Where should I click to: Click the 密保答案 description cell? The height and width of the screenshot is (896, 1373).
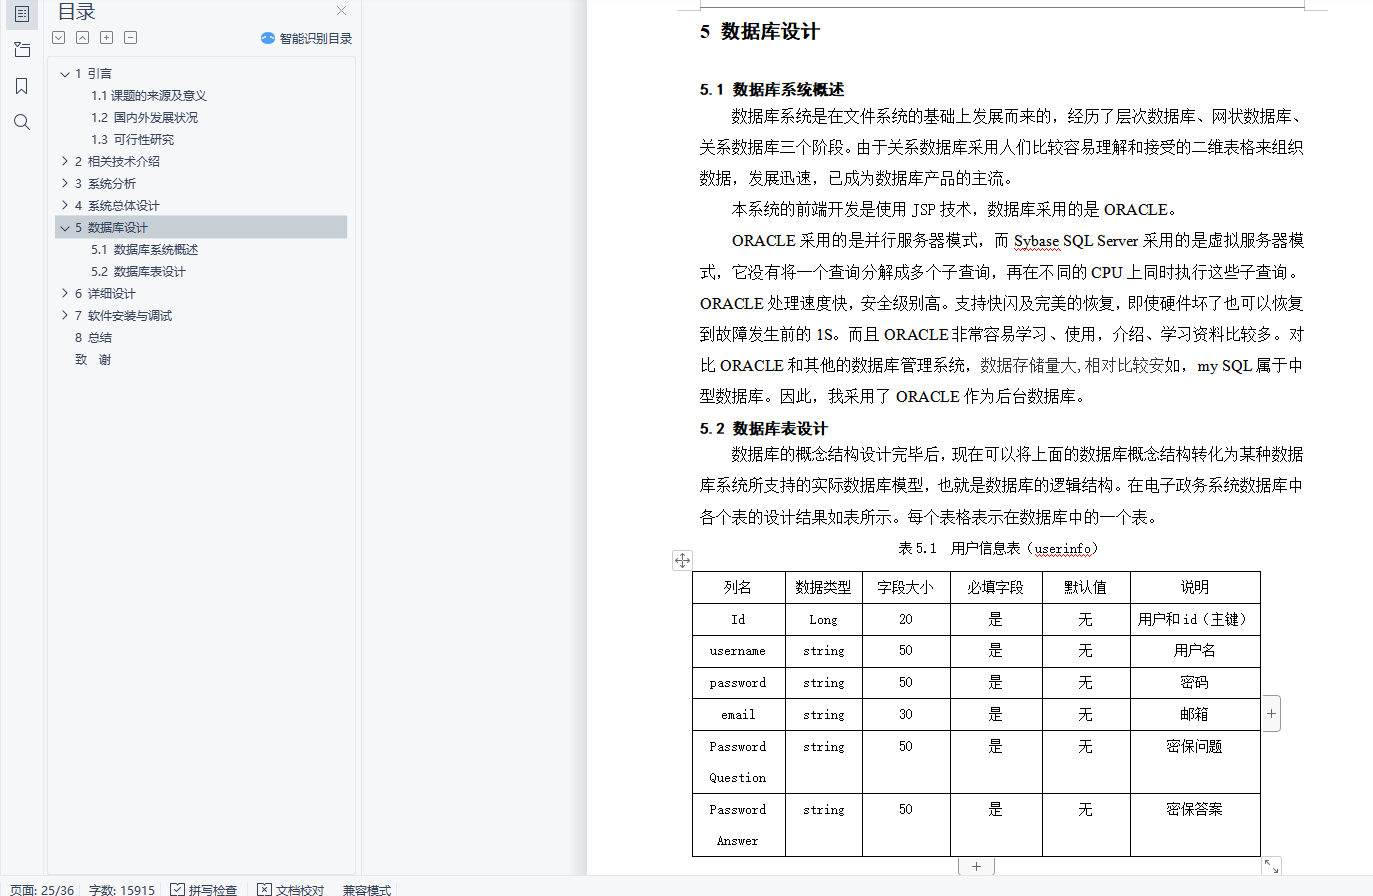[x=1195, y=825]
